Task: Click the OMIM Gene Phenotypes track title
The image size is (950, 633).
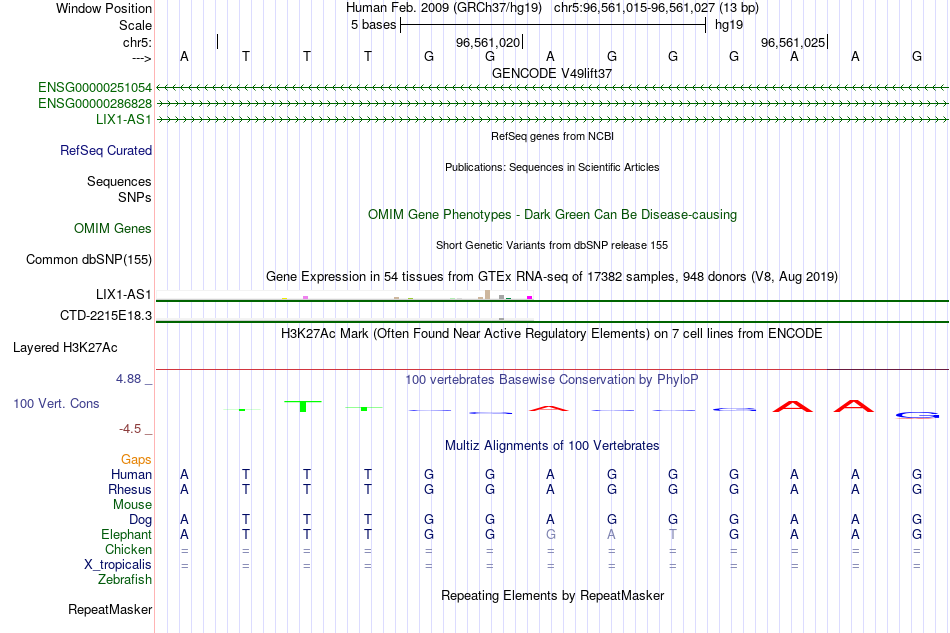Action: (x=552, y=214)
